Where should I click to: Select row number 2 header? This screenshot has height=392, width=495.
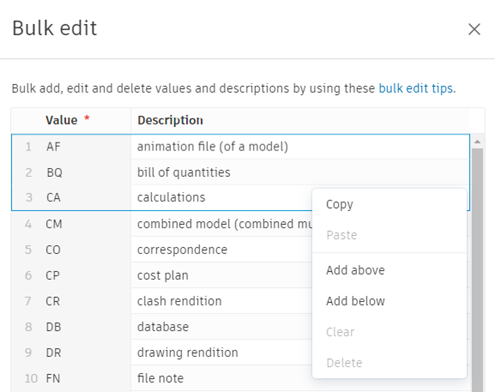[x=28, y=172]
